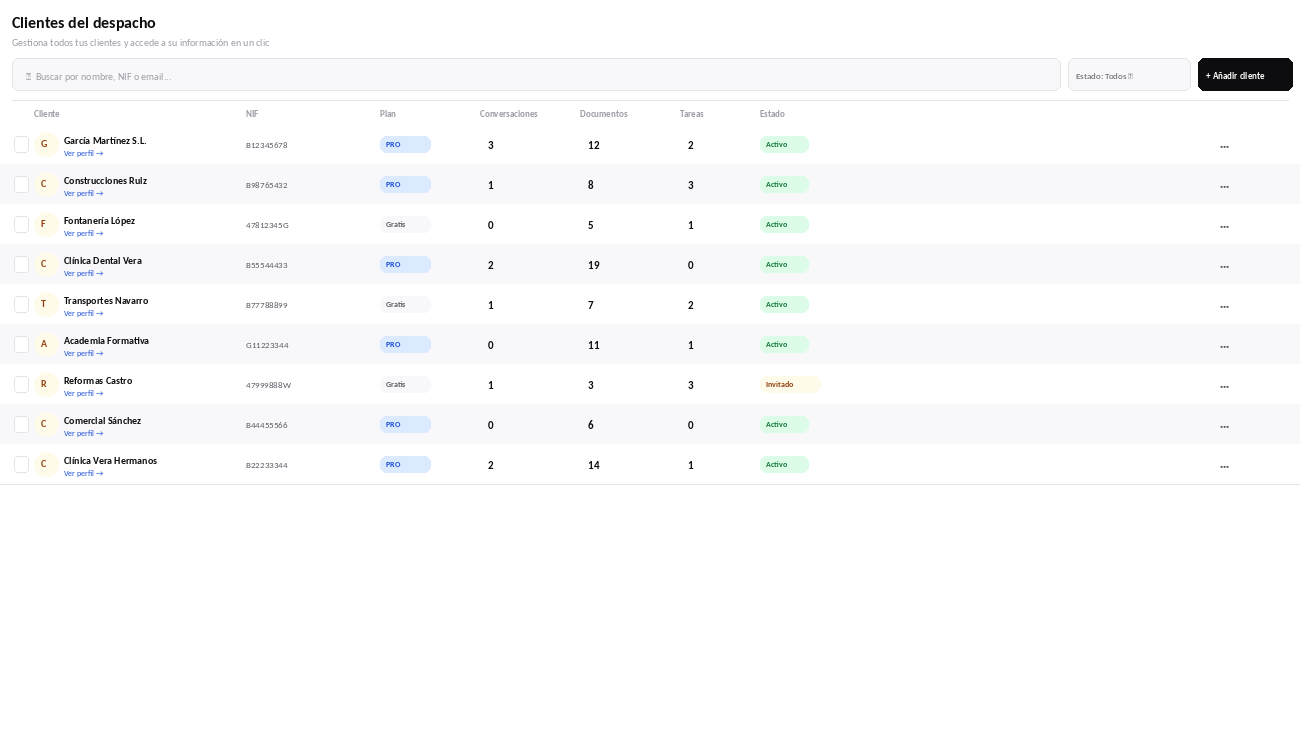
Task: Open Ver perfil for Transportes Navarro
Action: [x=84, y=314]
